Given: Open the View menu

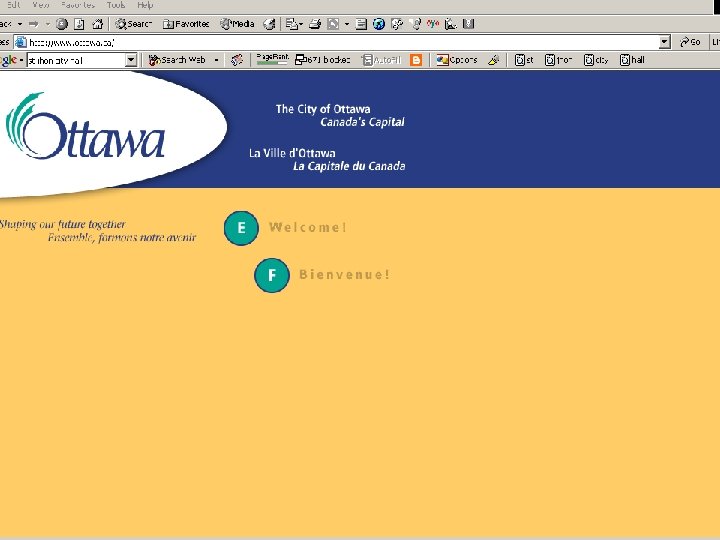Looking at the screenshot, I should (x=40, y=5).
